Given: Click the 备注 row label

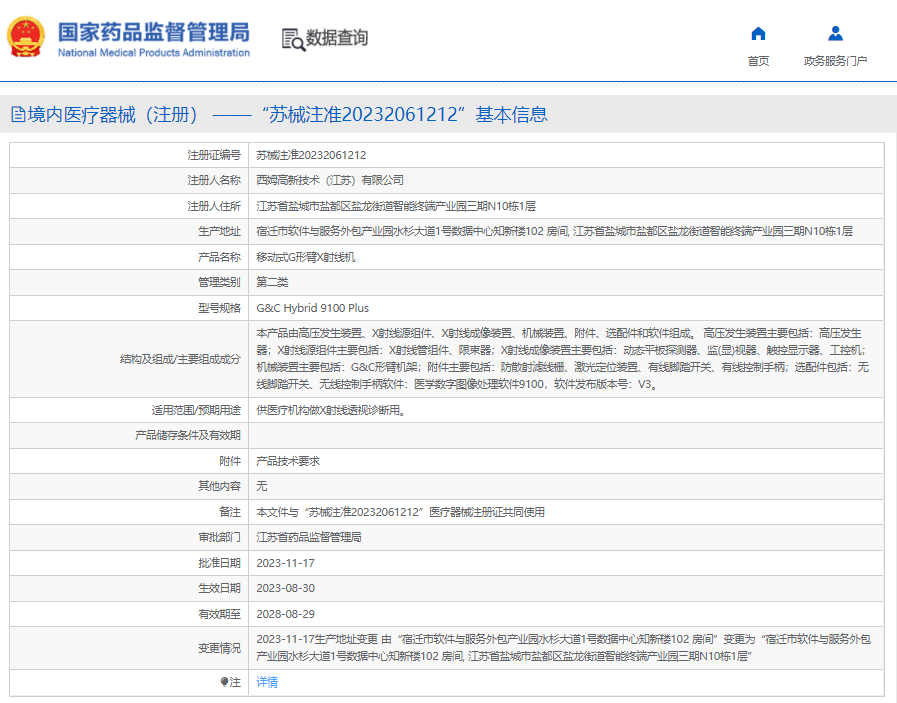Looking at the screenshot, I should click(230, 512).
